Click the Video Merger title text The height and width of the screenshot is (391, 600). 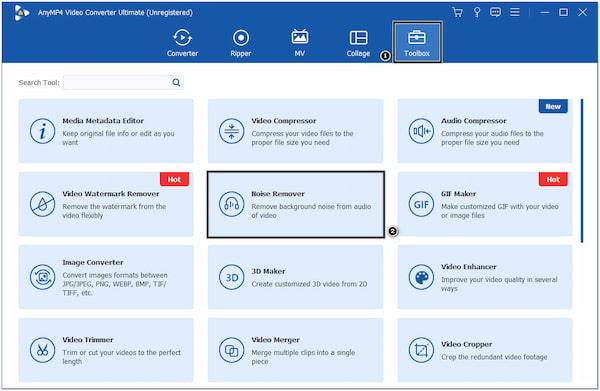click(275, 340)
